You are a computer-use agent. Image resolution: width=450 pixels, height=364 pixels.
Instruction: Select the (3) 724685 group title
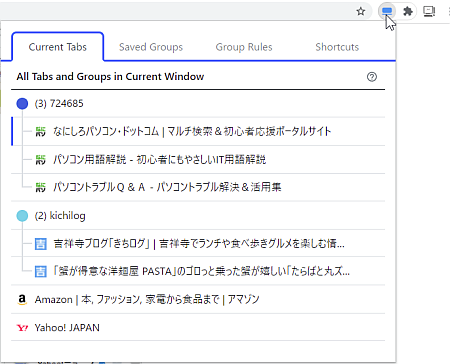pyautogui.click(x=59, y=104)
